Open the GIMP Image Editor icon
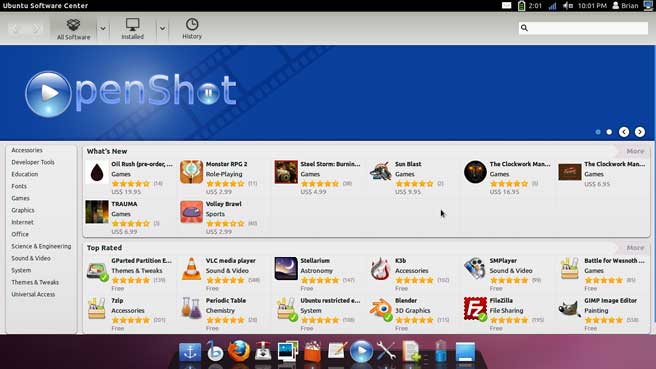The width and height of the screenshot is (656, 369). tap(570, 309)
